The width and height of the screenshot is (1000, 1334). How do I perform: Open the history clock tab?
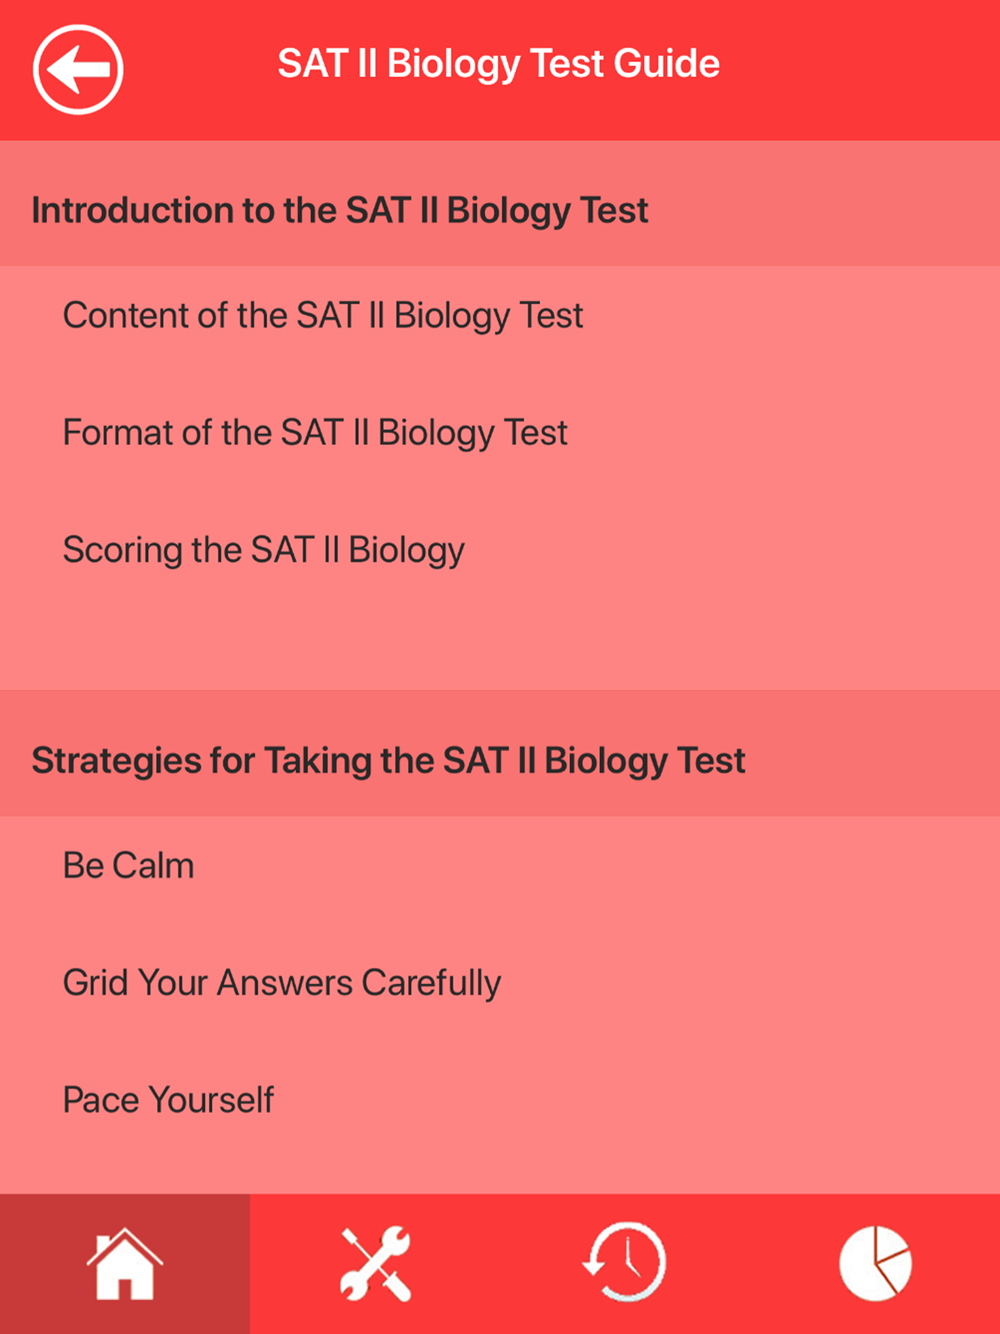click(625, 1264)
